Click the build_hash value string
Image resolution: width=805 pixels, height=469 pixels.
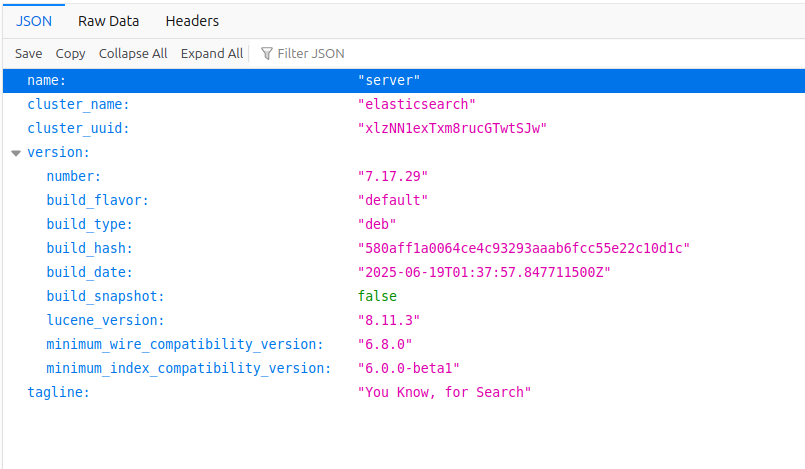click(x=524, y=248)
